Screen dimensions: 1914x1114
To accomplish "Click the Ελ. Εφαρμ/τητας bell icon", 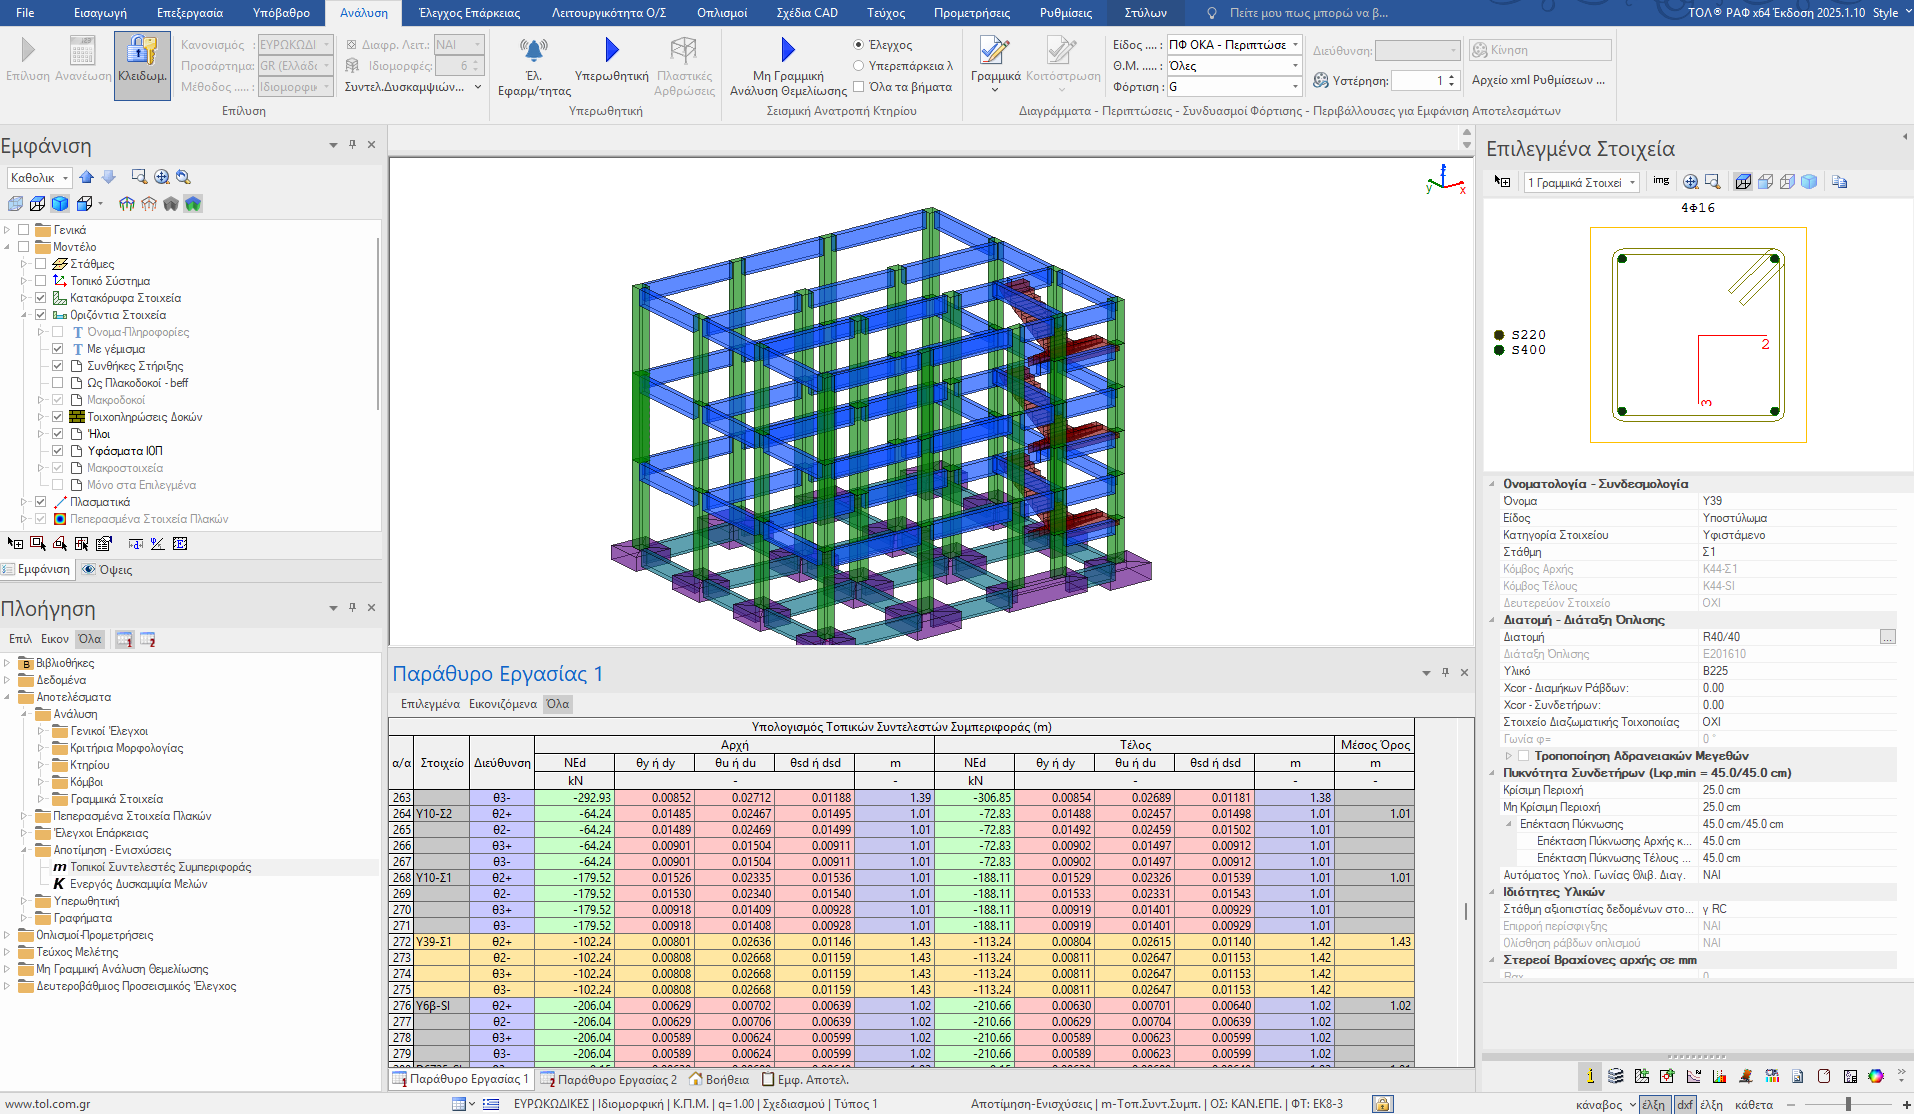I will tap(534, 50).
